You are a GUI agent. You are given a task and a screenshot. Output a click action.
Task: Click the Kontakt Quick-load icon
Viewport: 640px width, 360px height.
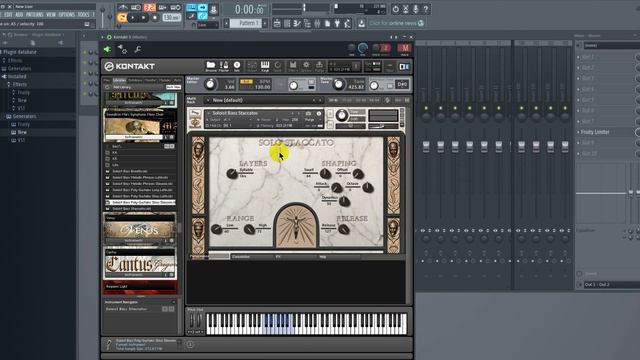(x=278, y=66)
